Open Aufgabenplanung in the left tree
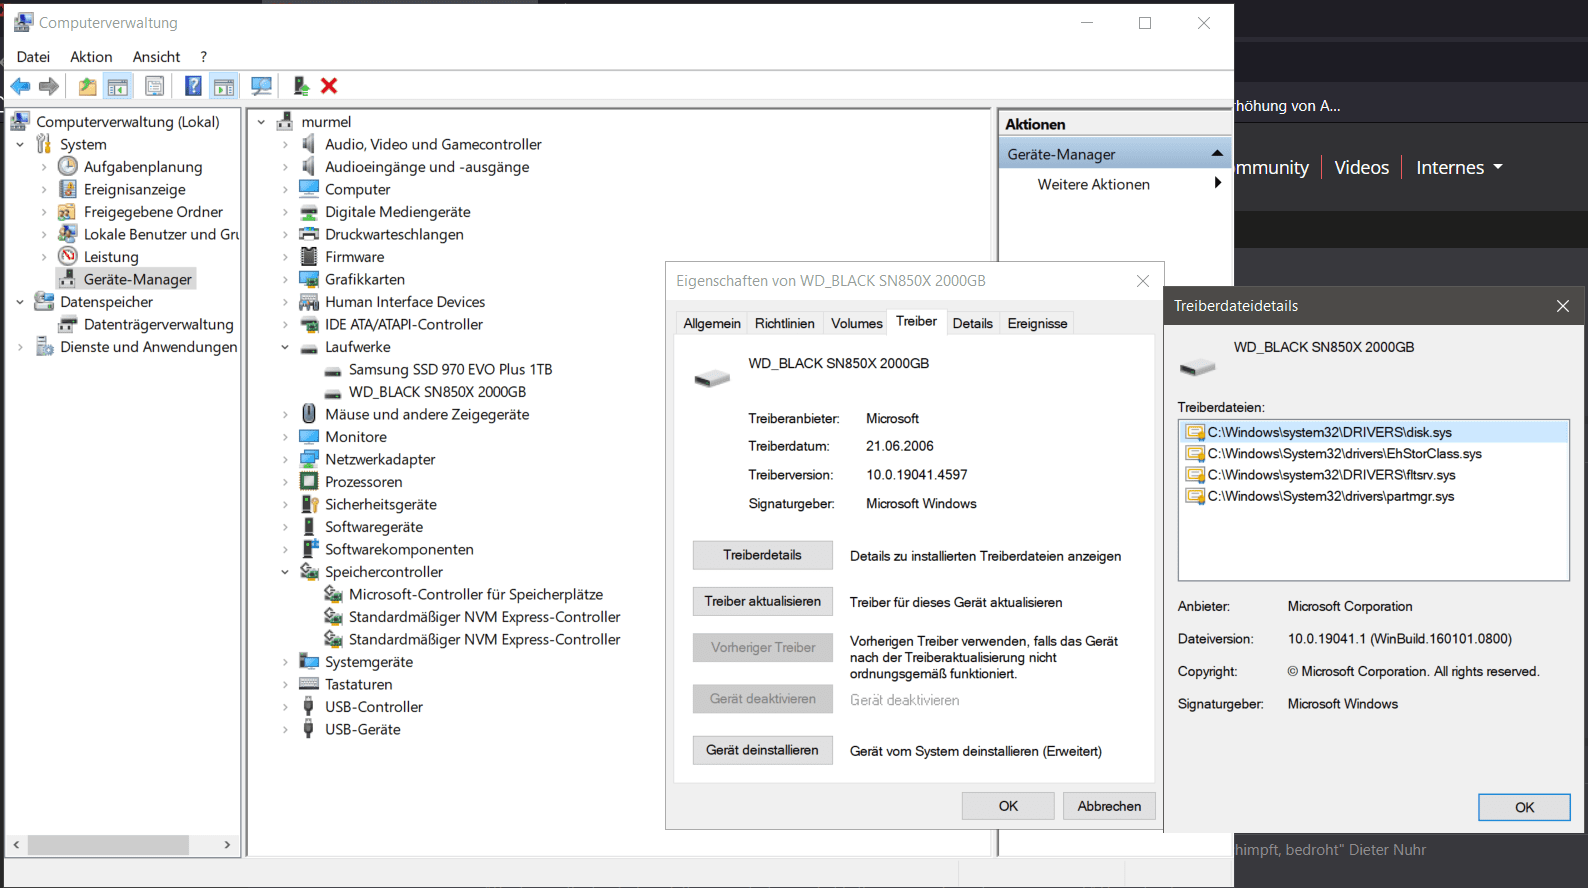This screenshot has width=1588, height=888. tap(143, 167)
